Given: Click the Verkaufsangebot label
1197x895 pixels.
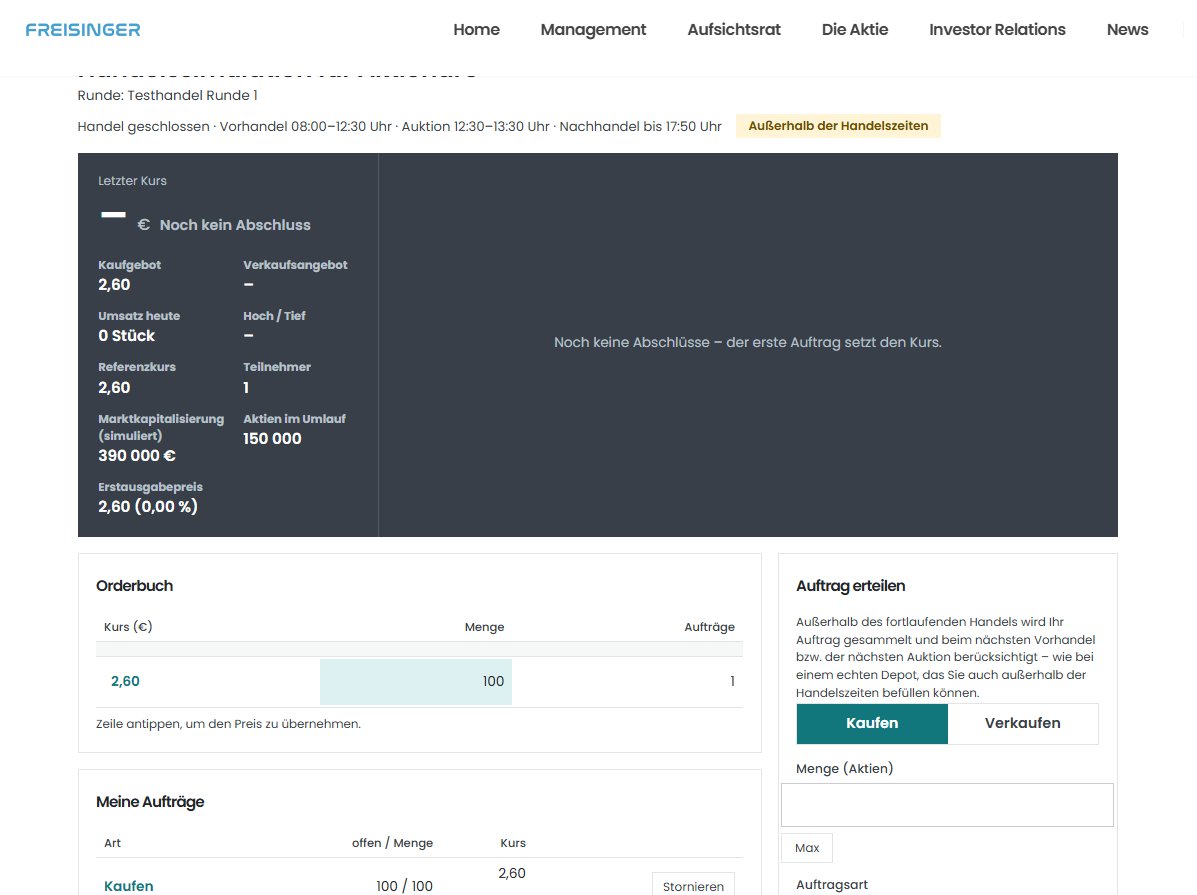Looking at the screenshot, I should point(295,265).
